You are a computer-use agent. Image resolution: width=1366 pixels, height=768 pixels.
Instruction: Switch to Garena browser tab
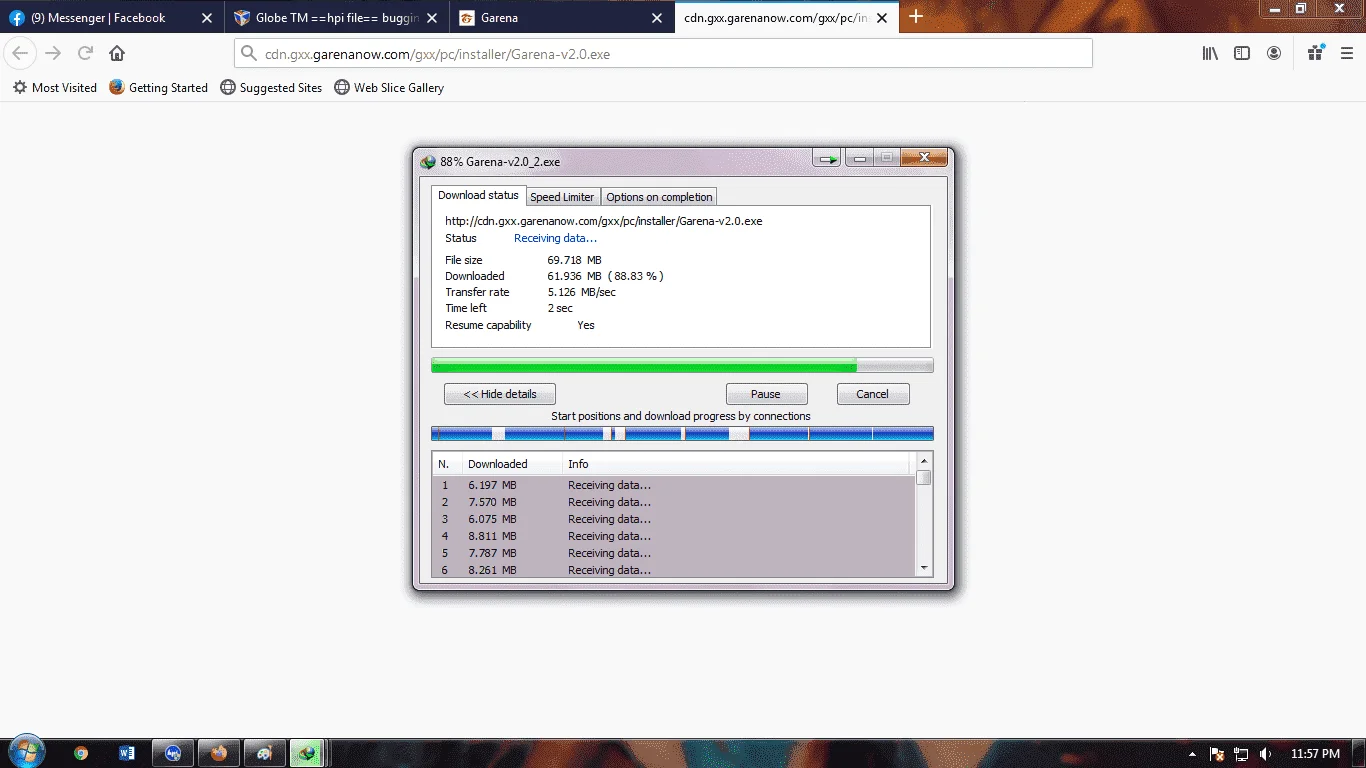(x=562, y=18)
